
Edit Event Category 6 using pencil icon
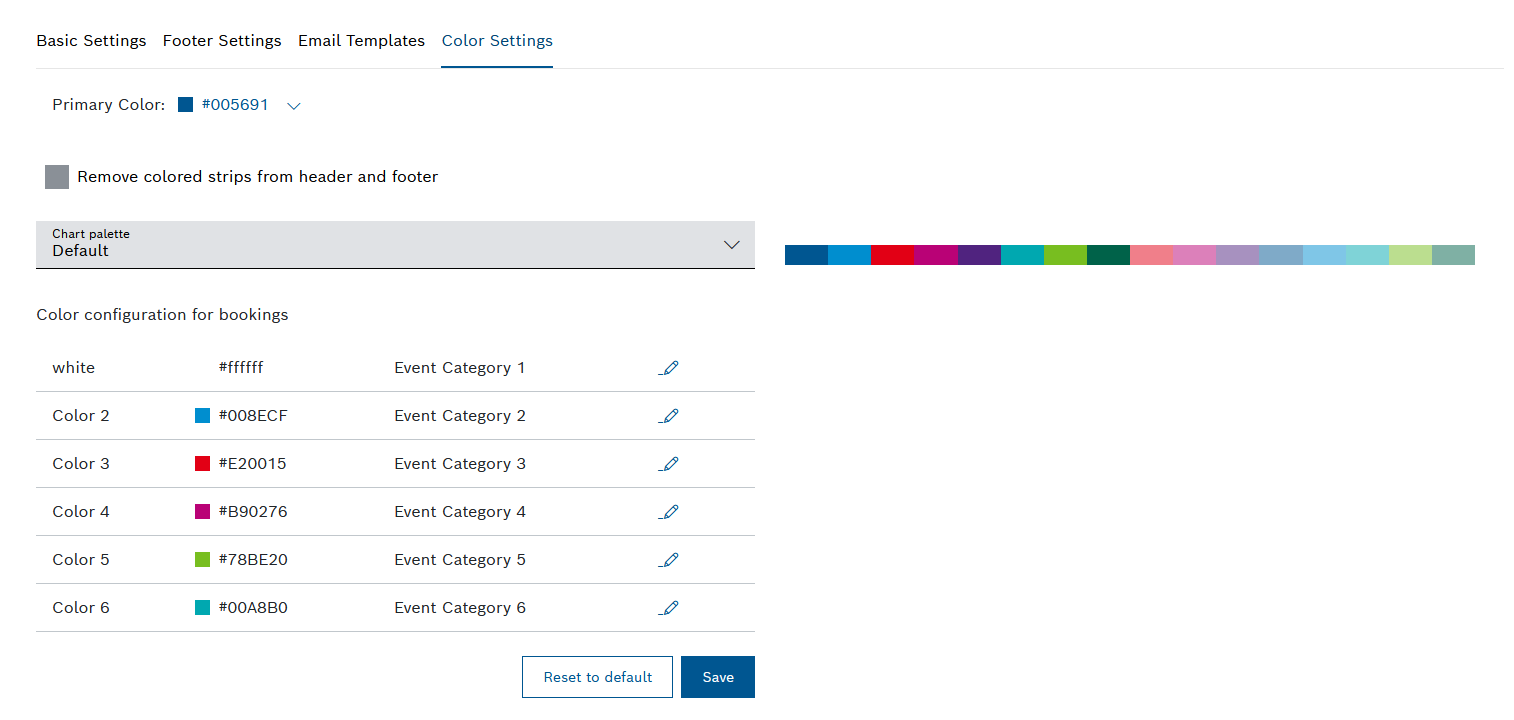click(x=669, y=608)
